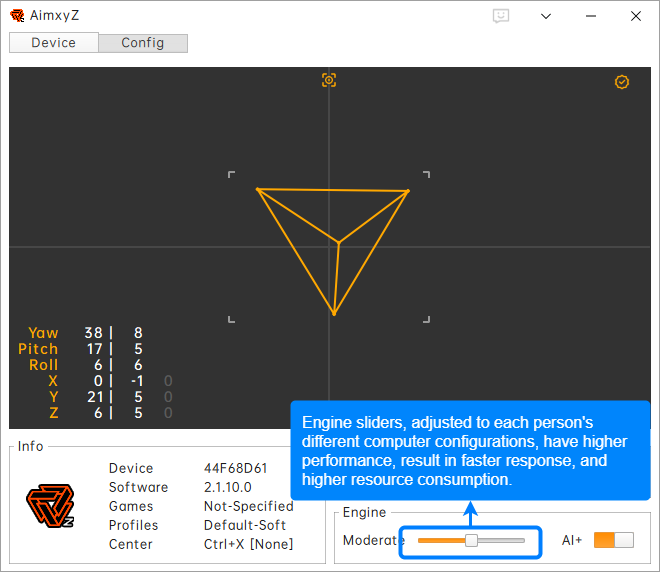Click the top-right tracking frame corner bracket
This screenshot has height=573, width=661.
tap(427, 175)
